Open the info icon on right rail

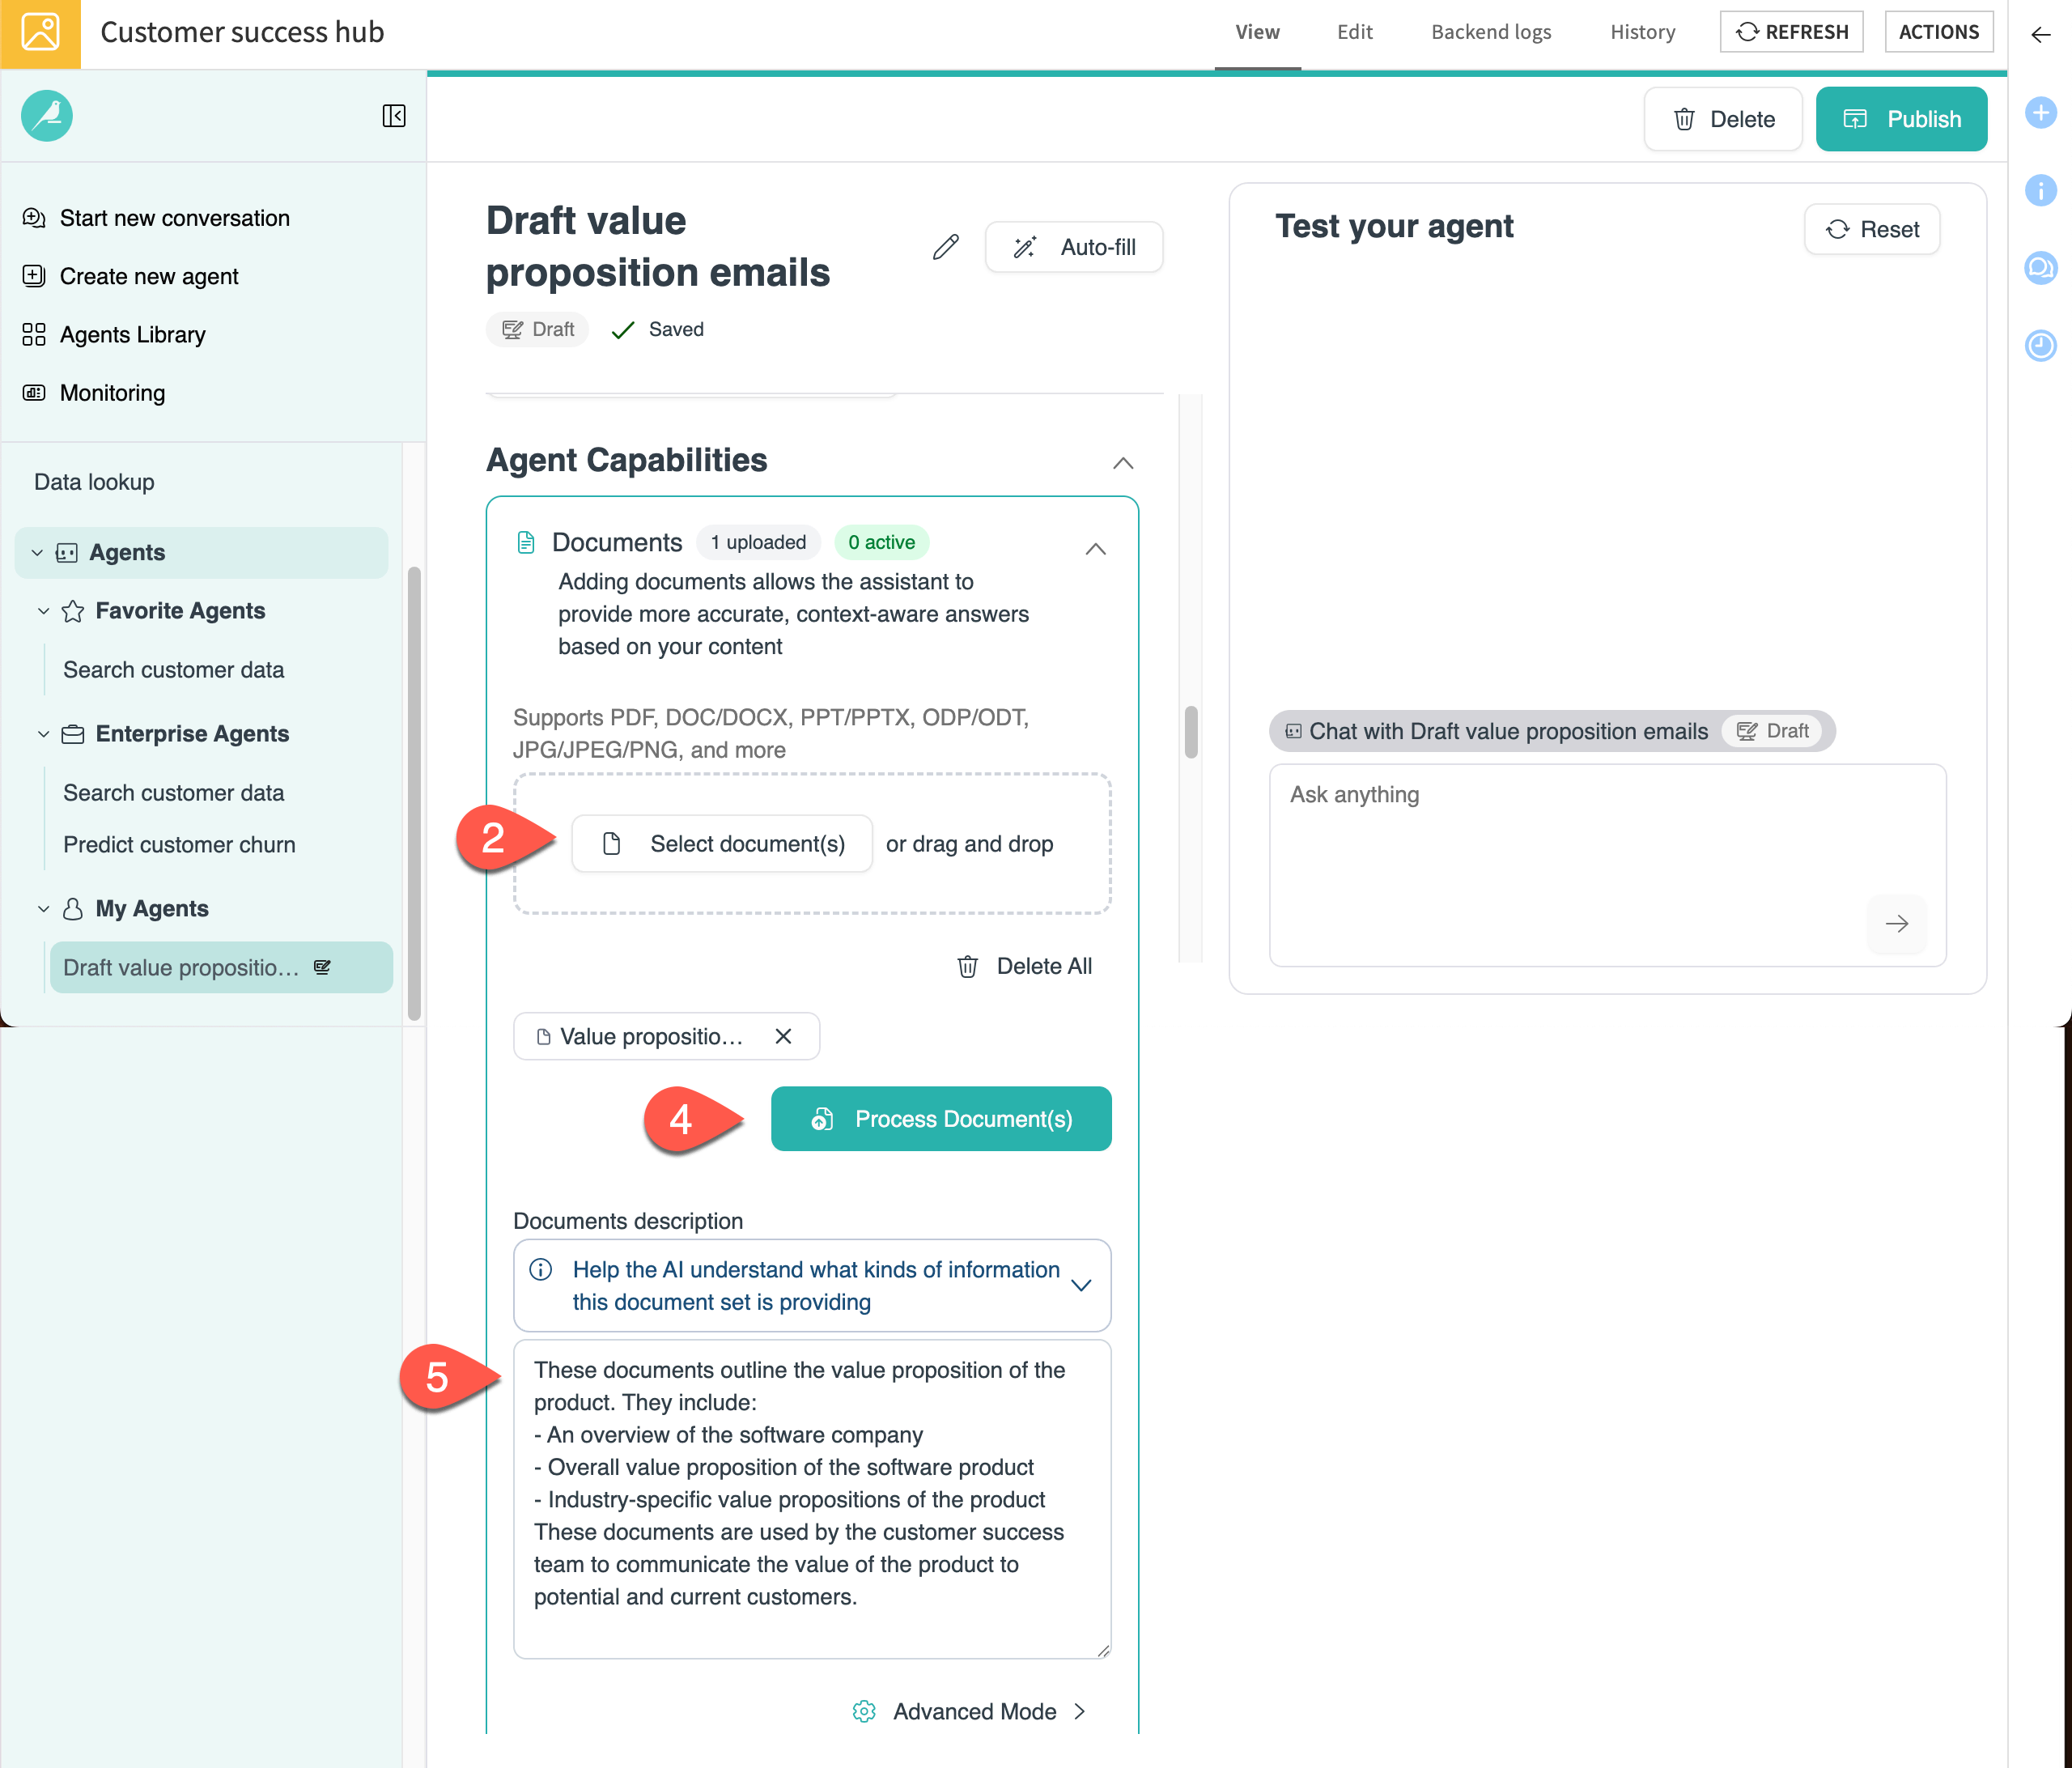click(2040, 190)
